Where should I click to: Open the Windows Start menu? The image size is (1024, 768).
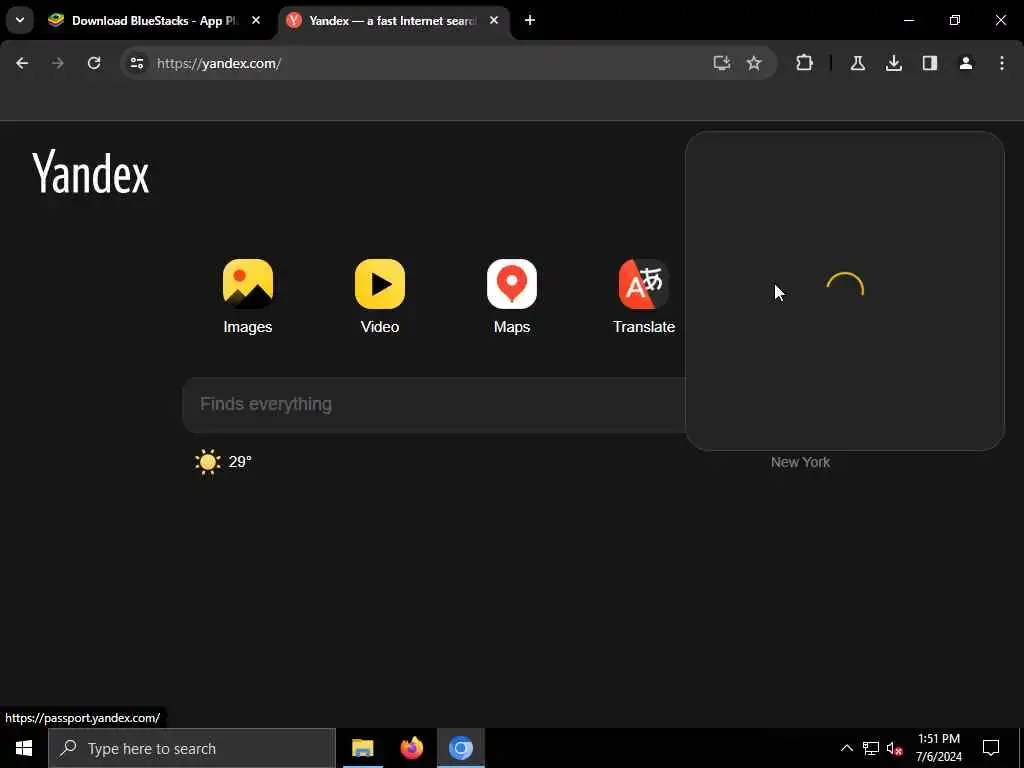click(24, 748)
